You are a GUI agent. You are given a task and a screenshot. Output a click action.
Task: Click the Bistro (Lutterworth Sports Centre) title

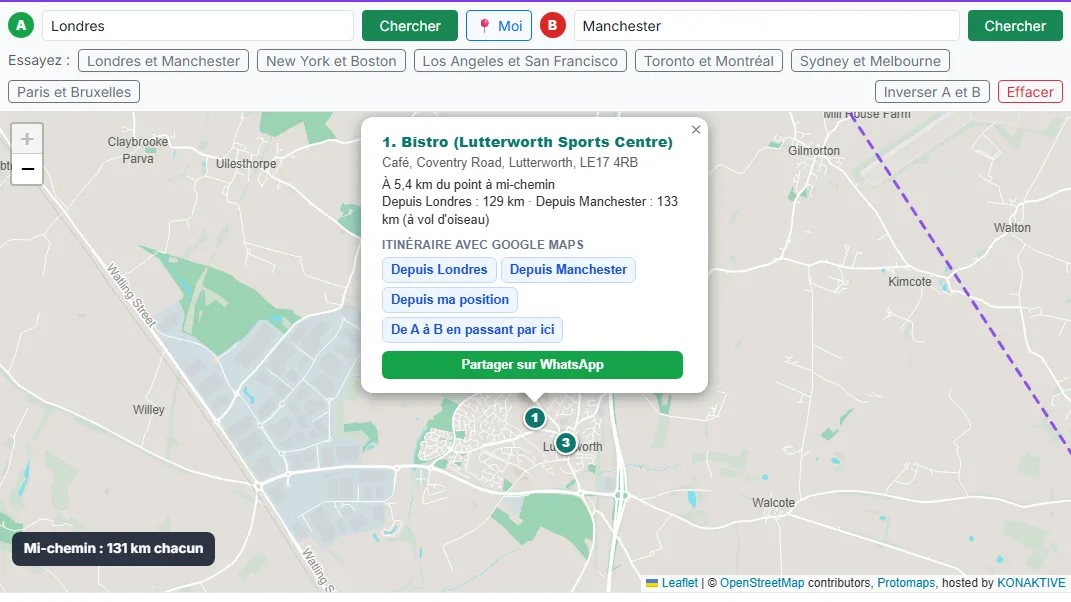click(x=527, y=142)
